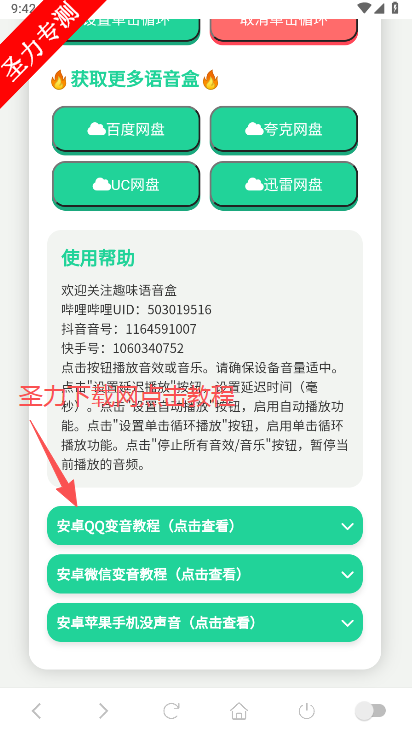
Task: Click the cloud icon on UC网盘
Action: [x=101, y=184]
